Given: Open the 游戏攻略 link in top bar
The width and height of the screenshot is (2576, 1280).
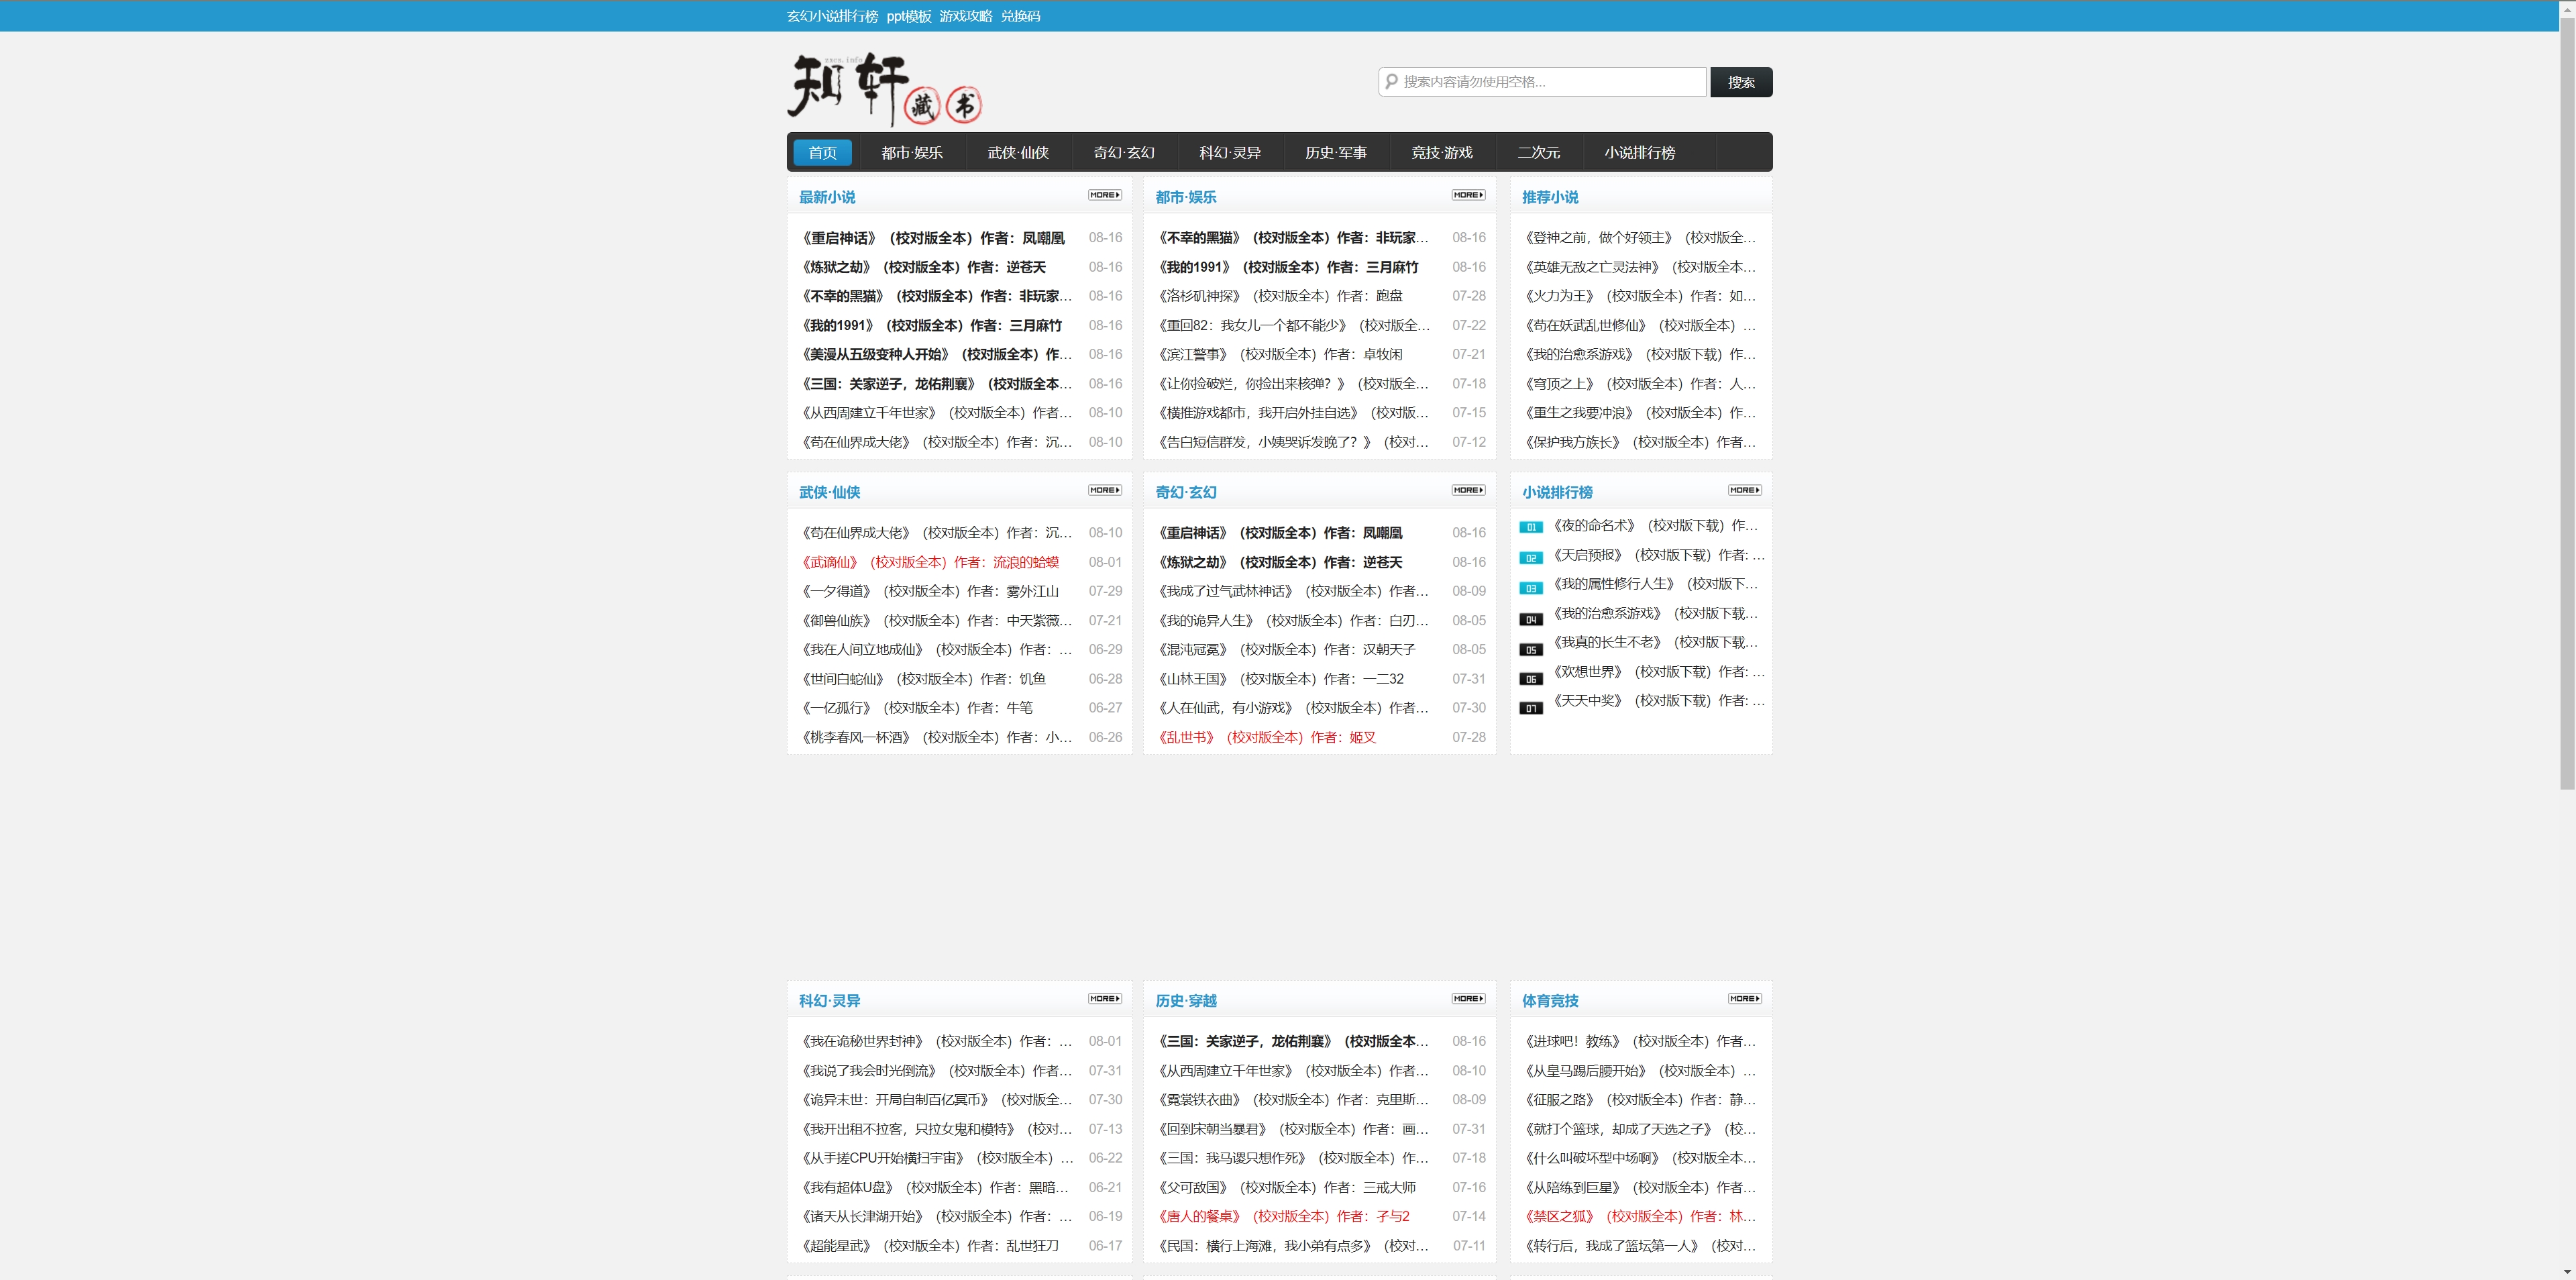Looking at the screenshot, I should point(965,16).
